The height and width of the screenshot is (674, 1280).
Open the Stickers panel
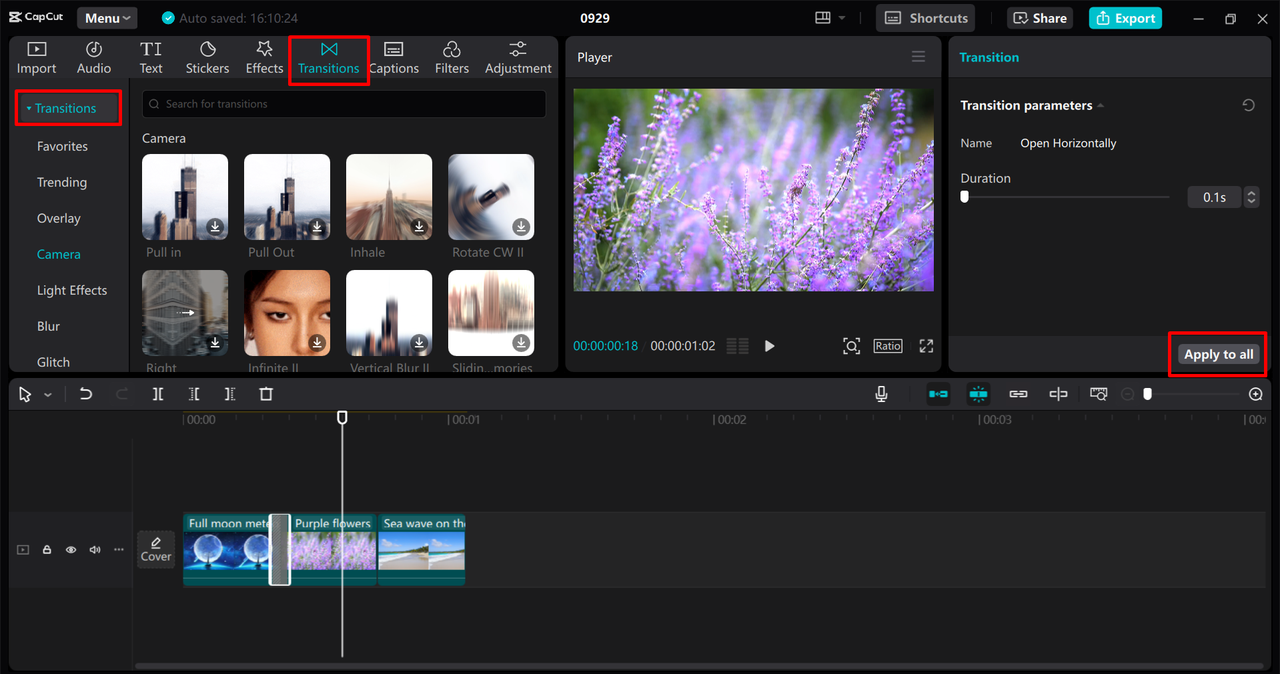coord(207,57)
